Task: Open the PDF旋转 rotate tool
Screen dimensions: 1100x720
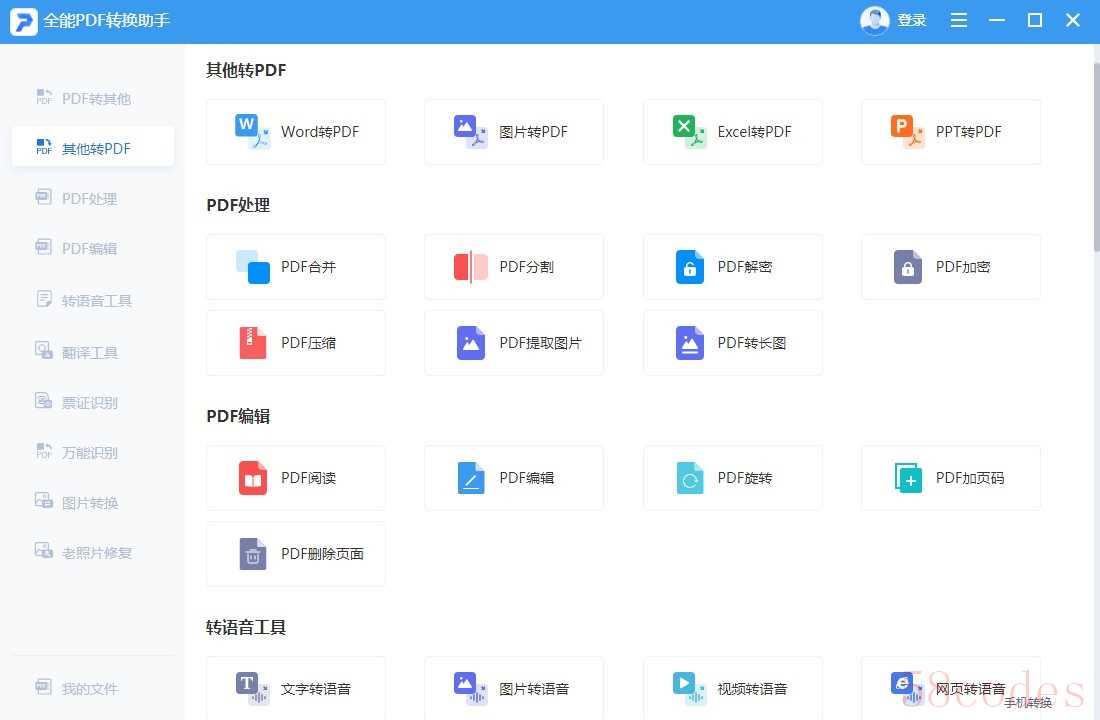Action: 732,478
